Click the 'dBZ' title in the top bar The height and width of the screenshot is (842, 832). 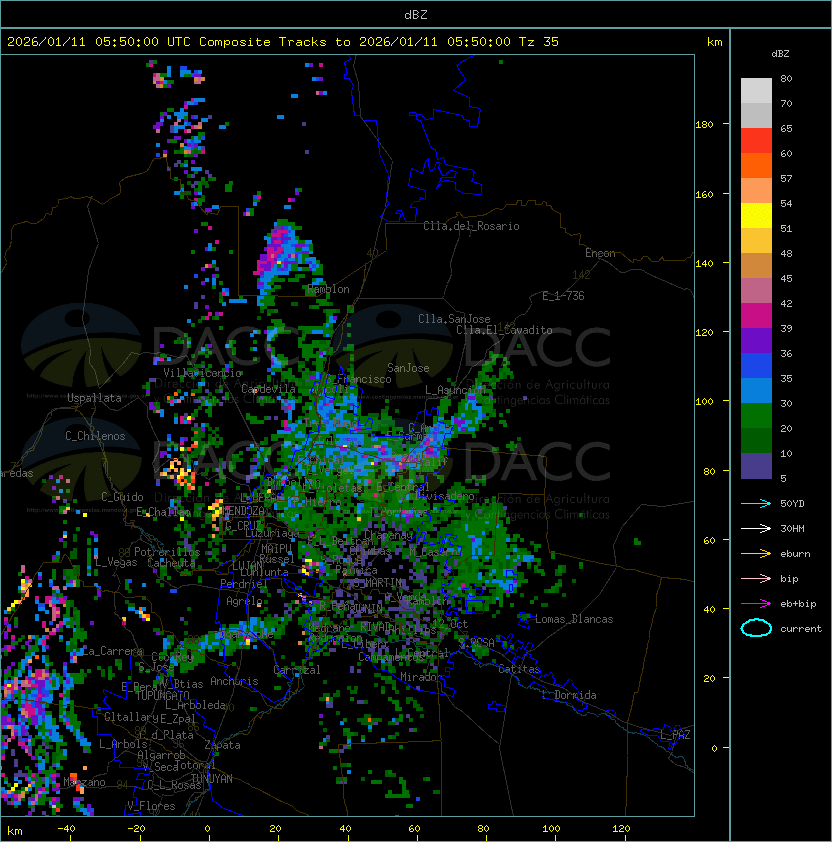click(416, 15)
